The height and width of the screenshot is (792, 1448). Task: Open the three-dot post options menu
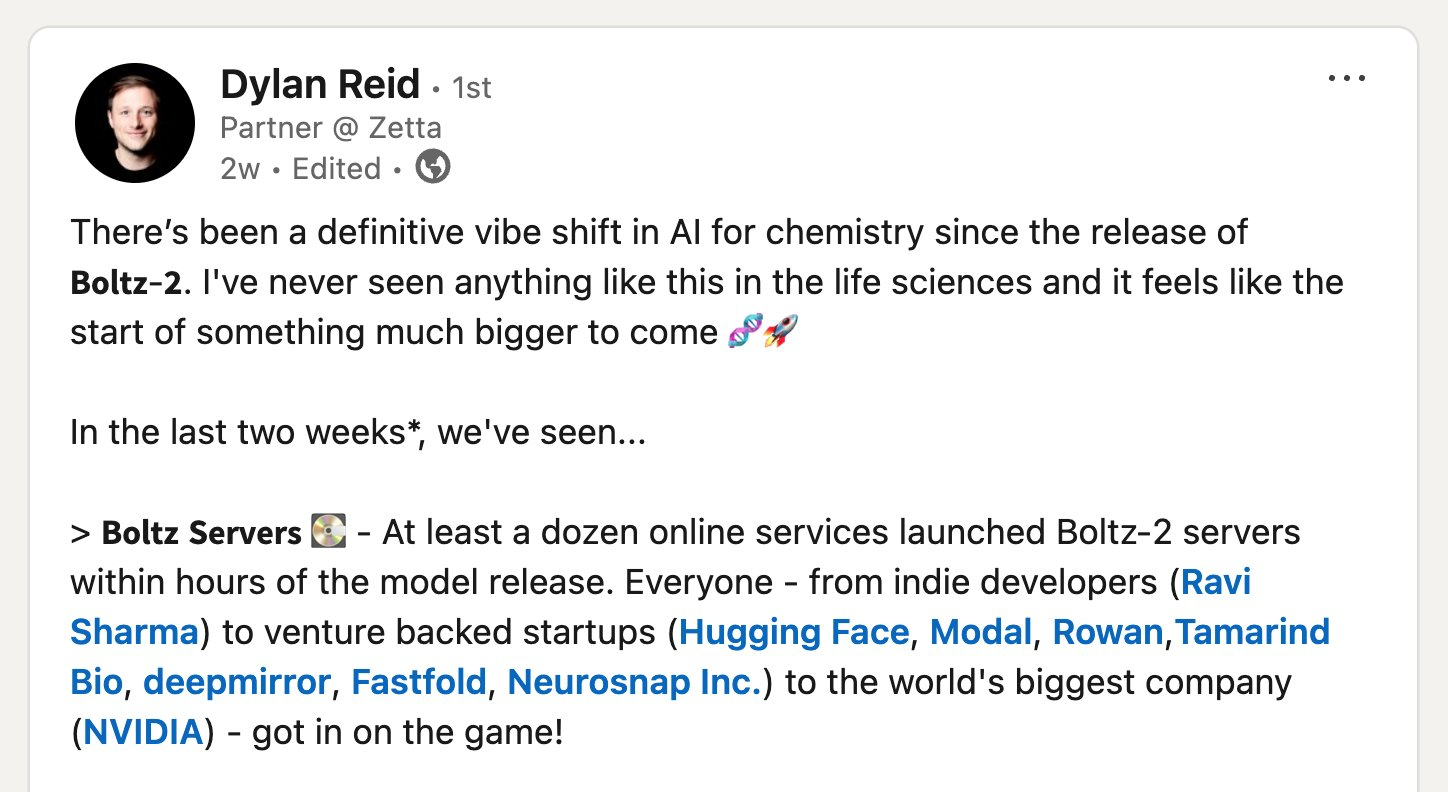click(x=1346, y=79)
